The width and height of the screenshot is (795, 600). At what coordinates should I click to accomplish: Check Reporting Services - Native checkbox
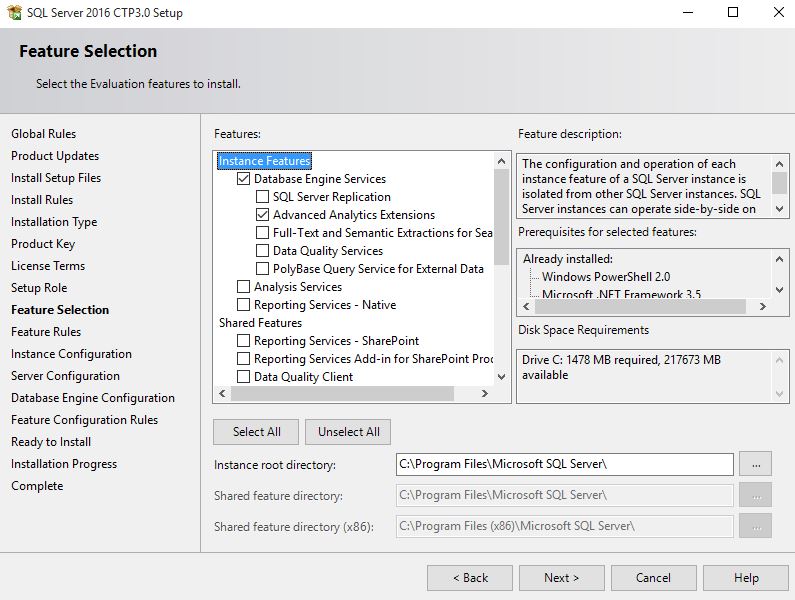tap(243, 304)
